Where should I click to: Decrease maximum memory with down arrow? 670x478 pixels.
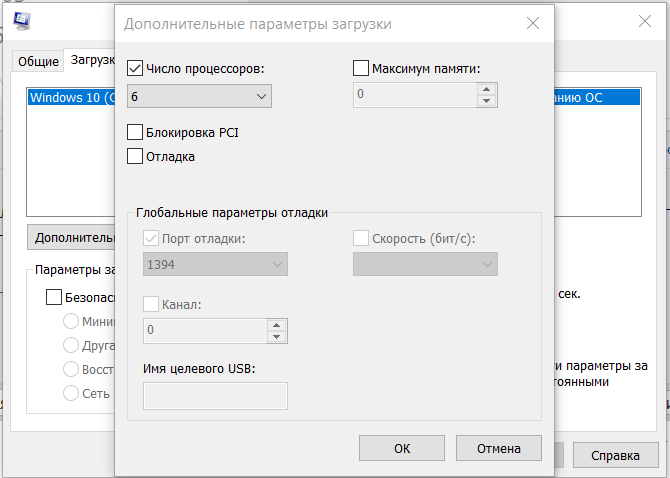(487, 101)
